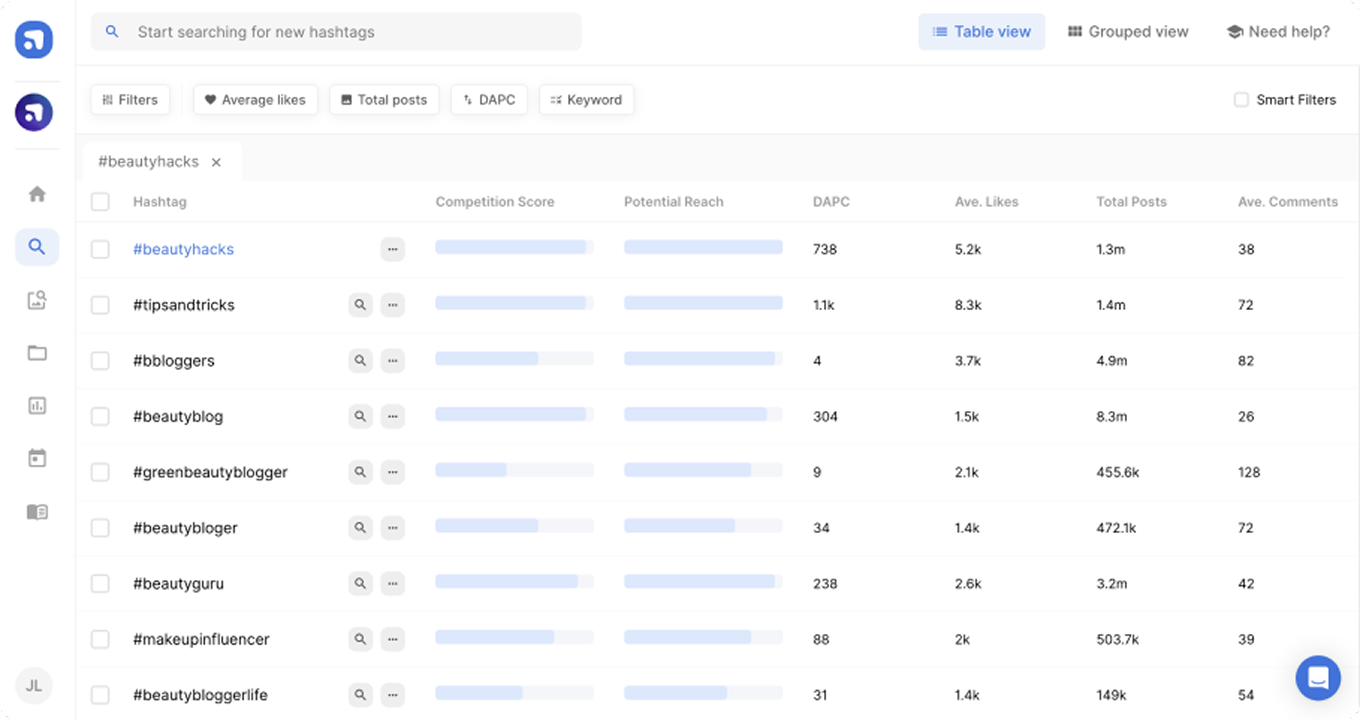Check the box for #bbloggers row

pos(100,361)
